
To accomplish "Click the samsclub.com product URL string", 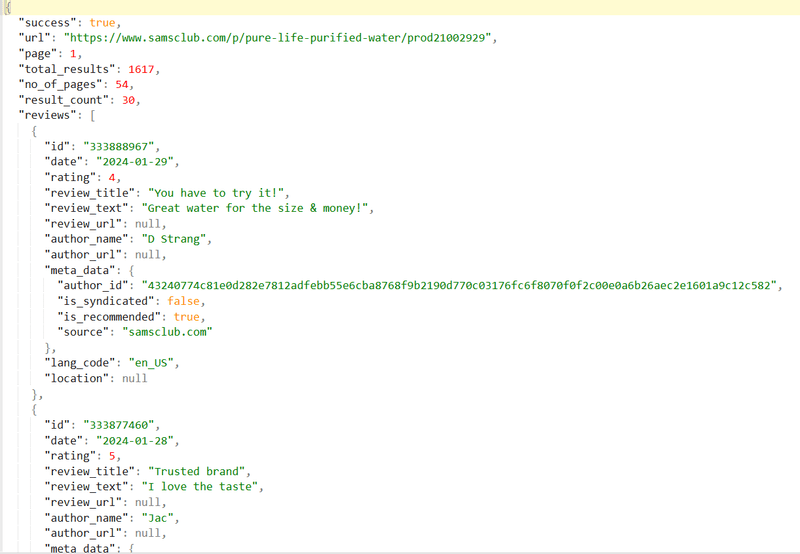I will pos(277,38).
